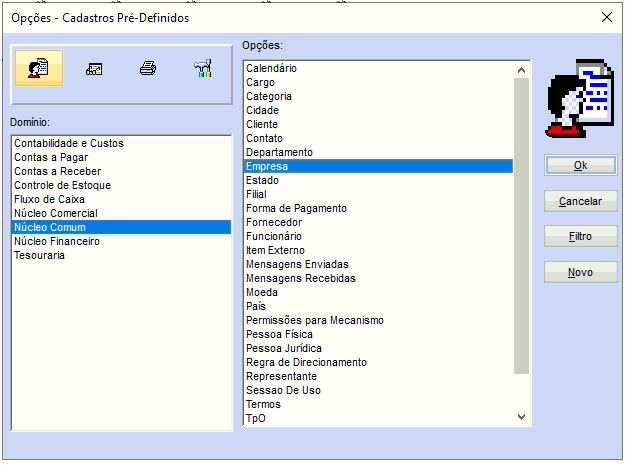Open the Filtro button
This screenshot has width=626, height=465.
point(580,237)
